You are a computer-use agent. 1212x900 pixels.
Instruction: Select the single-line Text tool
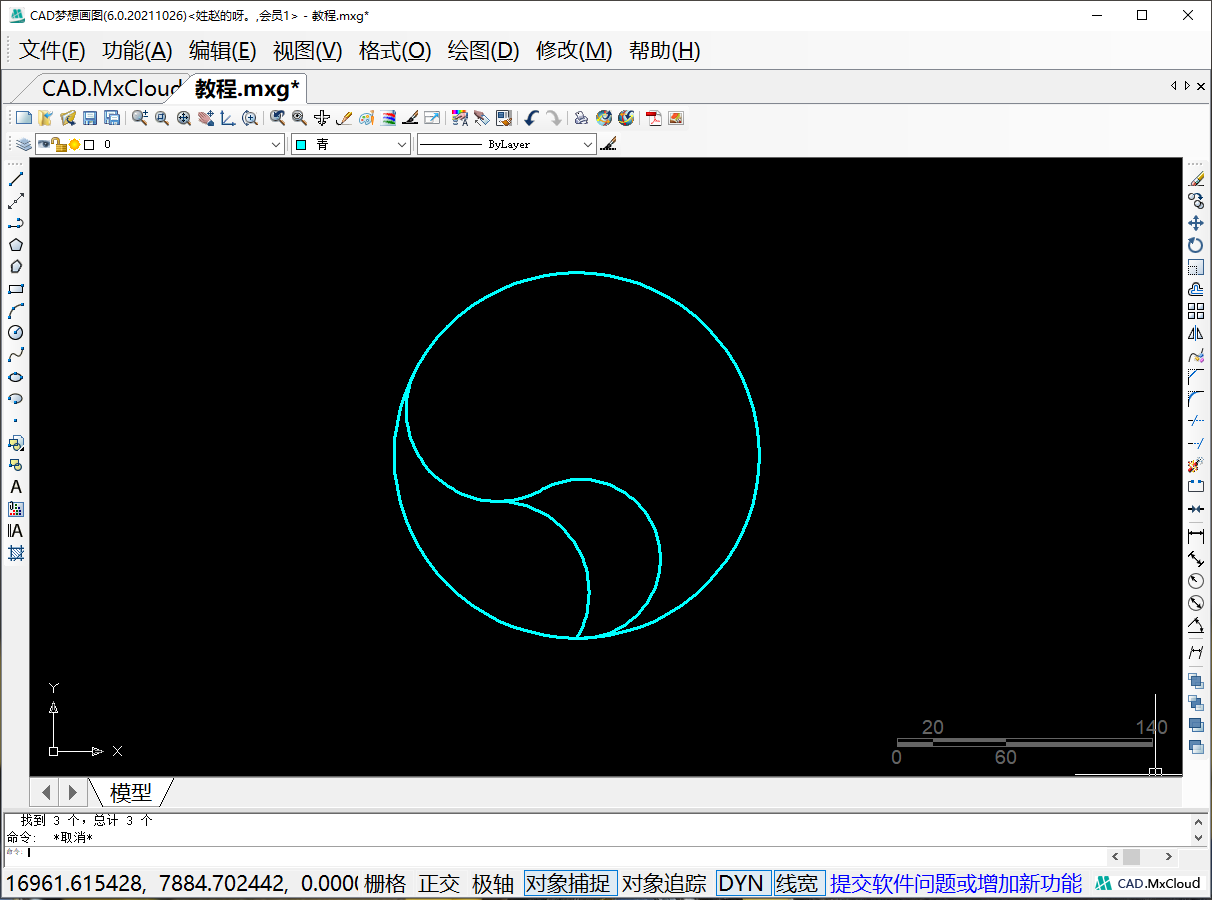[16, 487]
